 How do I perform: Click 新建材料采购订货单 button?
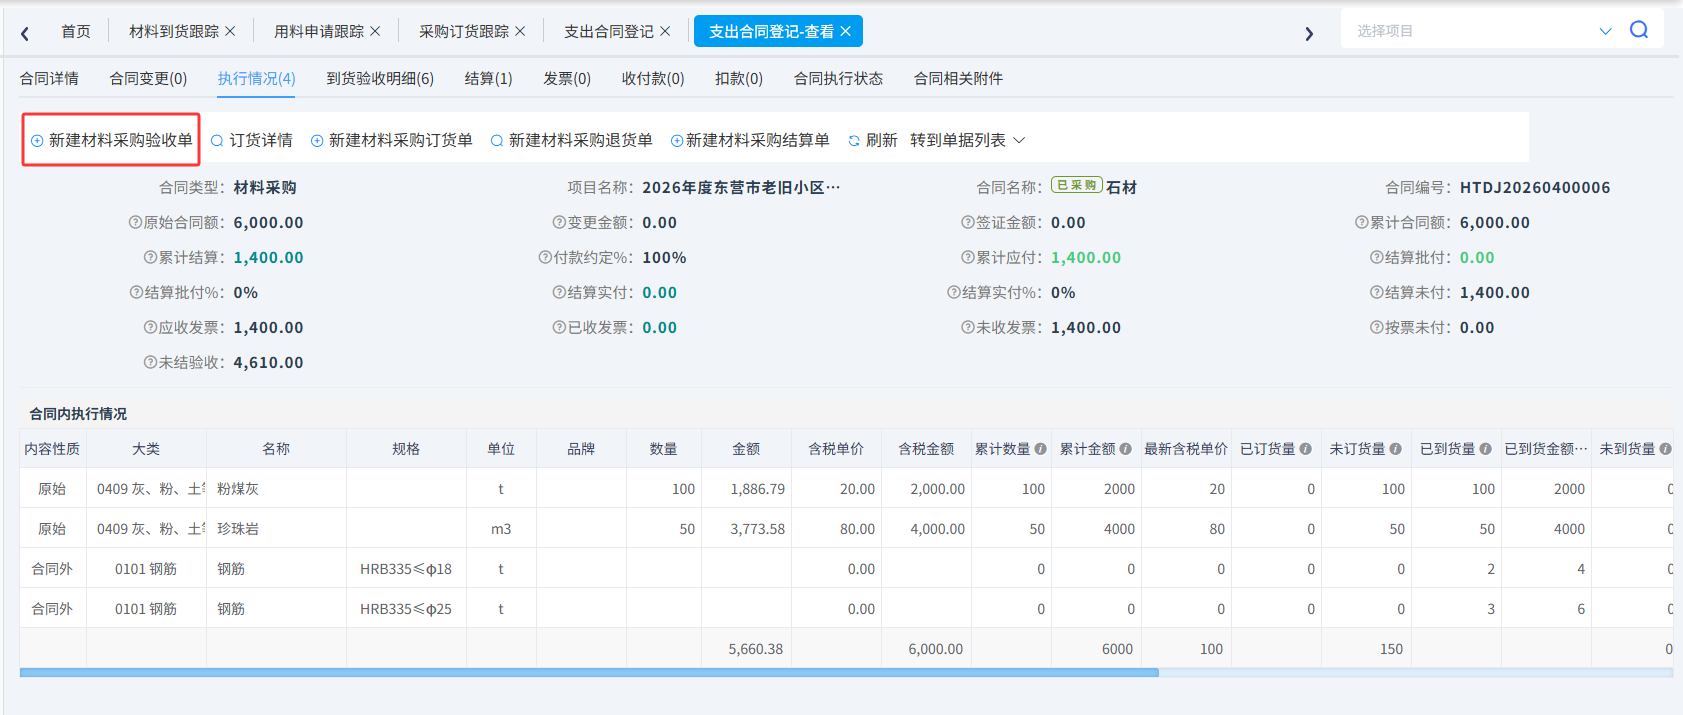pyautogui.click(x=392, y=140)
